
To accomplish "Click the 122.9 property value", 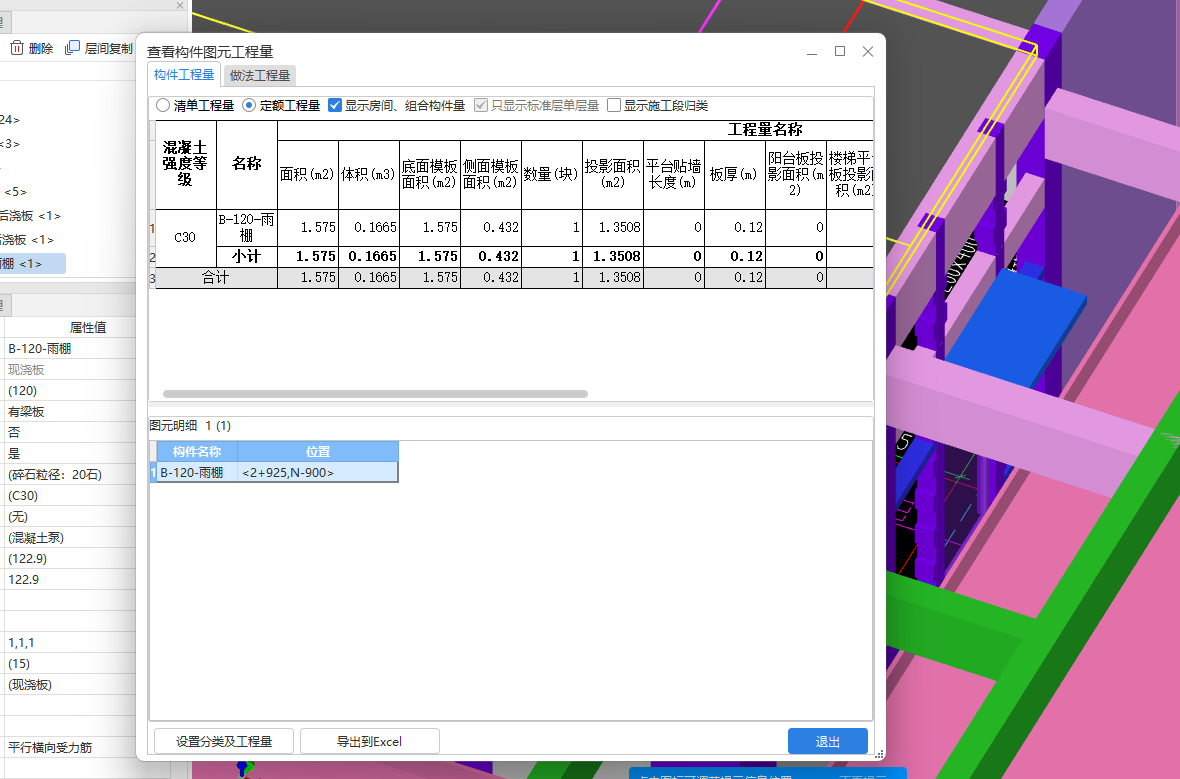I will click(x=70, y=580).
